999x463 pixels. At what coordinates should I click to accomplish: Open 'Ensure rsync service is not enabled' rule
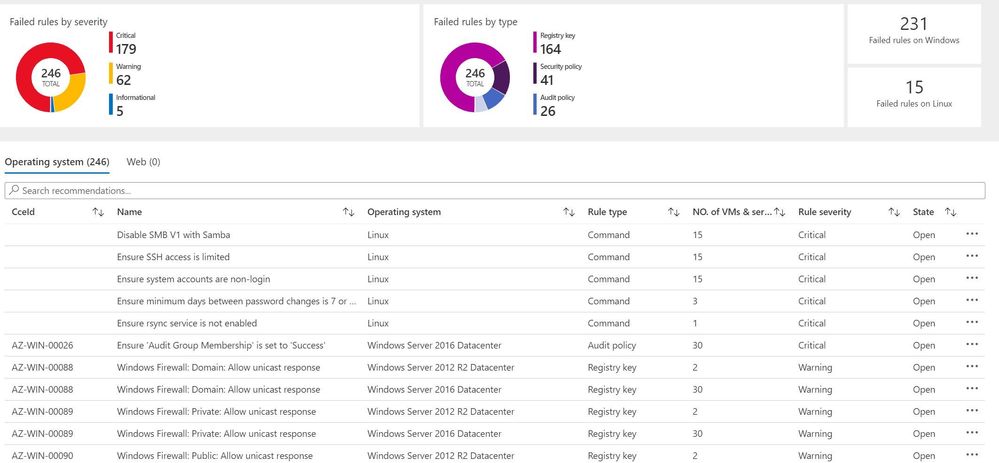click(x=187, y=324)
